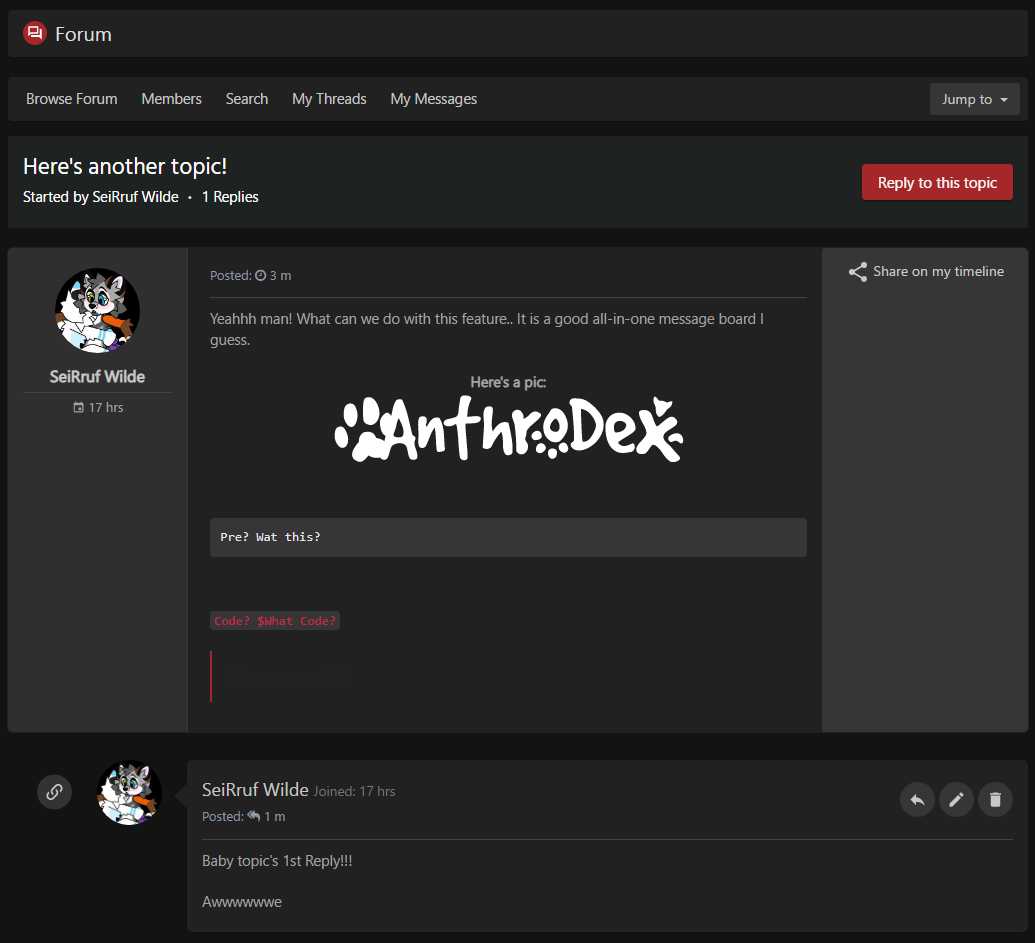The height and width of the screenshot is (943, 1035).
Task: Click the clock icon next to Posted 3 m
Action: pos(261,275)
